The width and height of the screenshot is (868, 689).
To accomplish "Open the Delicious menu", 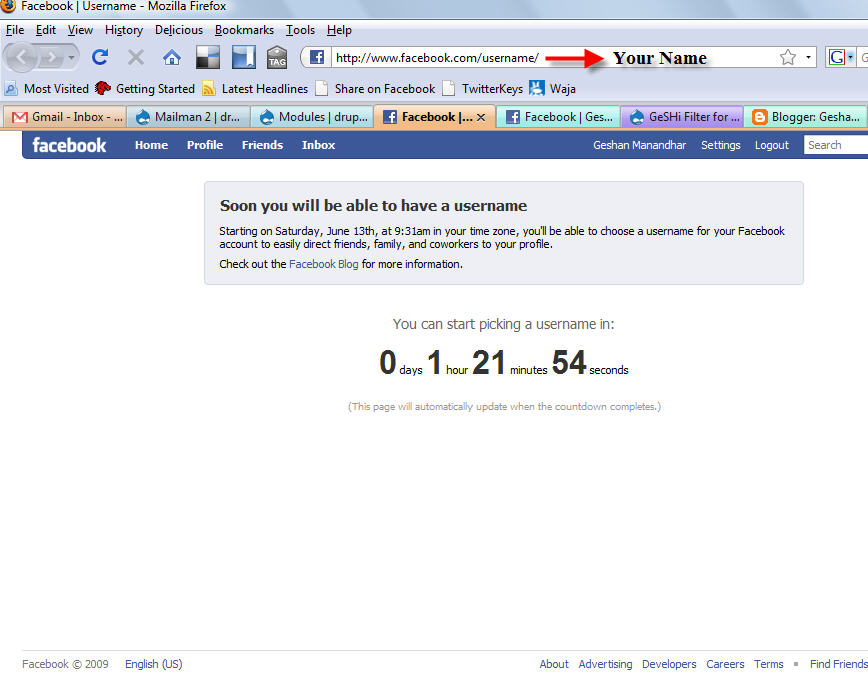I will point(179,30).
